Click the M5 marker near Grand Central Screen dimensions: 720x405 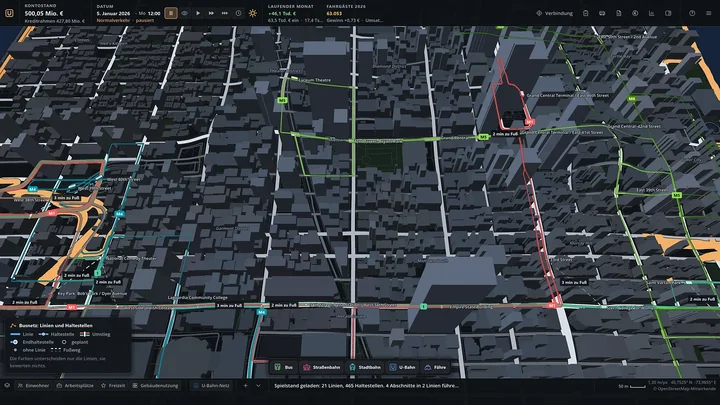pos(483,137)
